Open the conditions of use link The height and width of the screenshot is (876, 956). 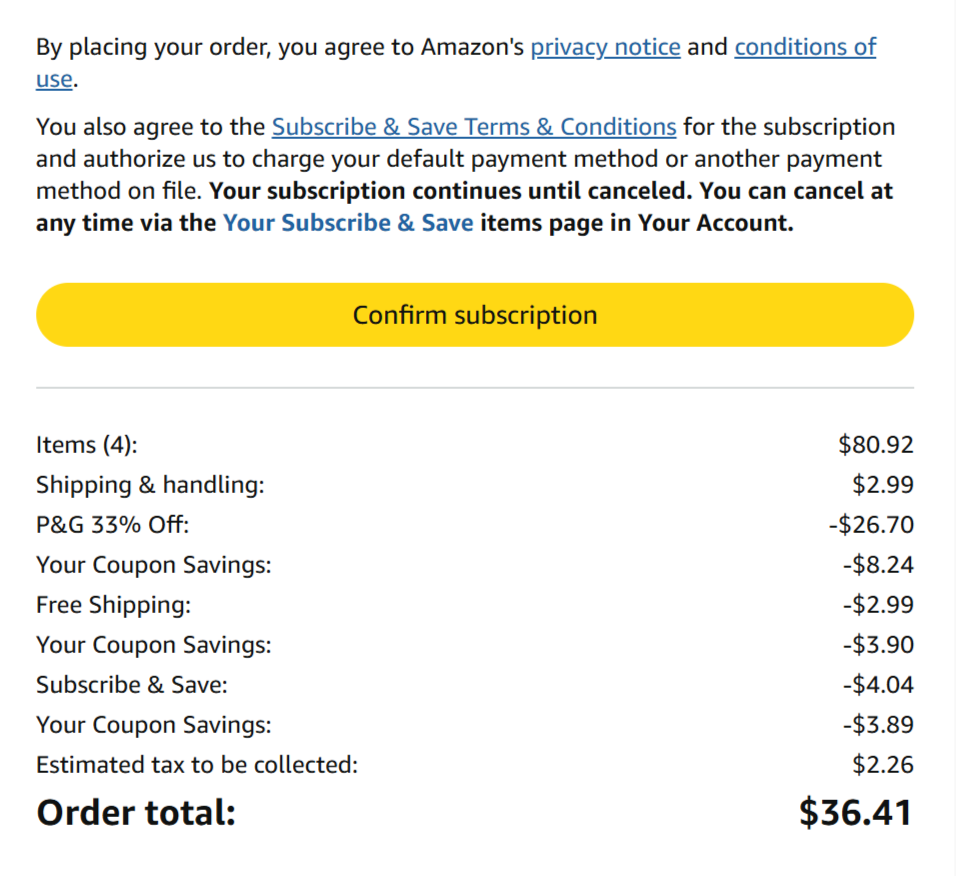(804, 47)
